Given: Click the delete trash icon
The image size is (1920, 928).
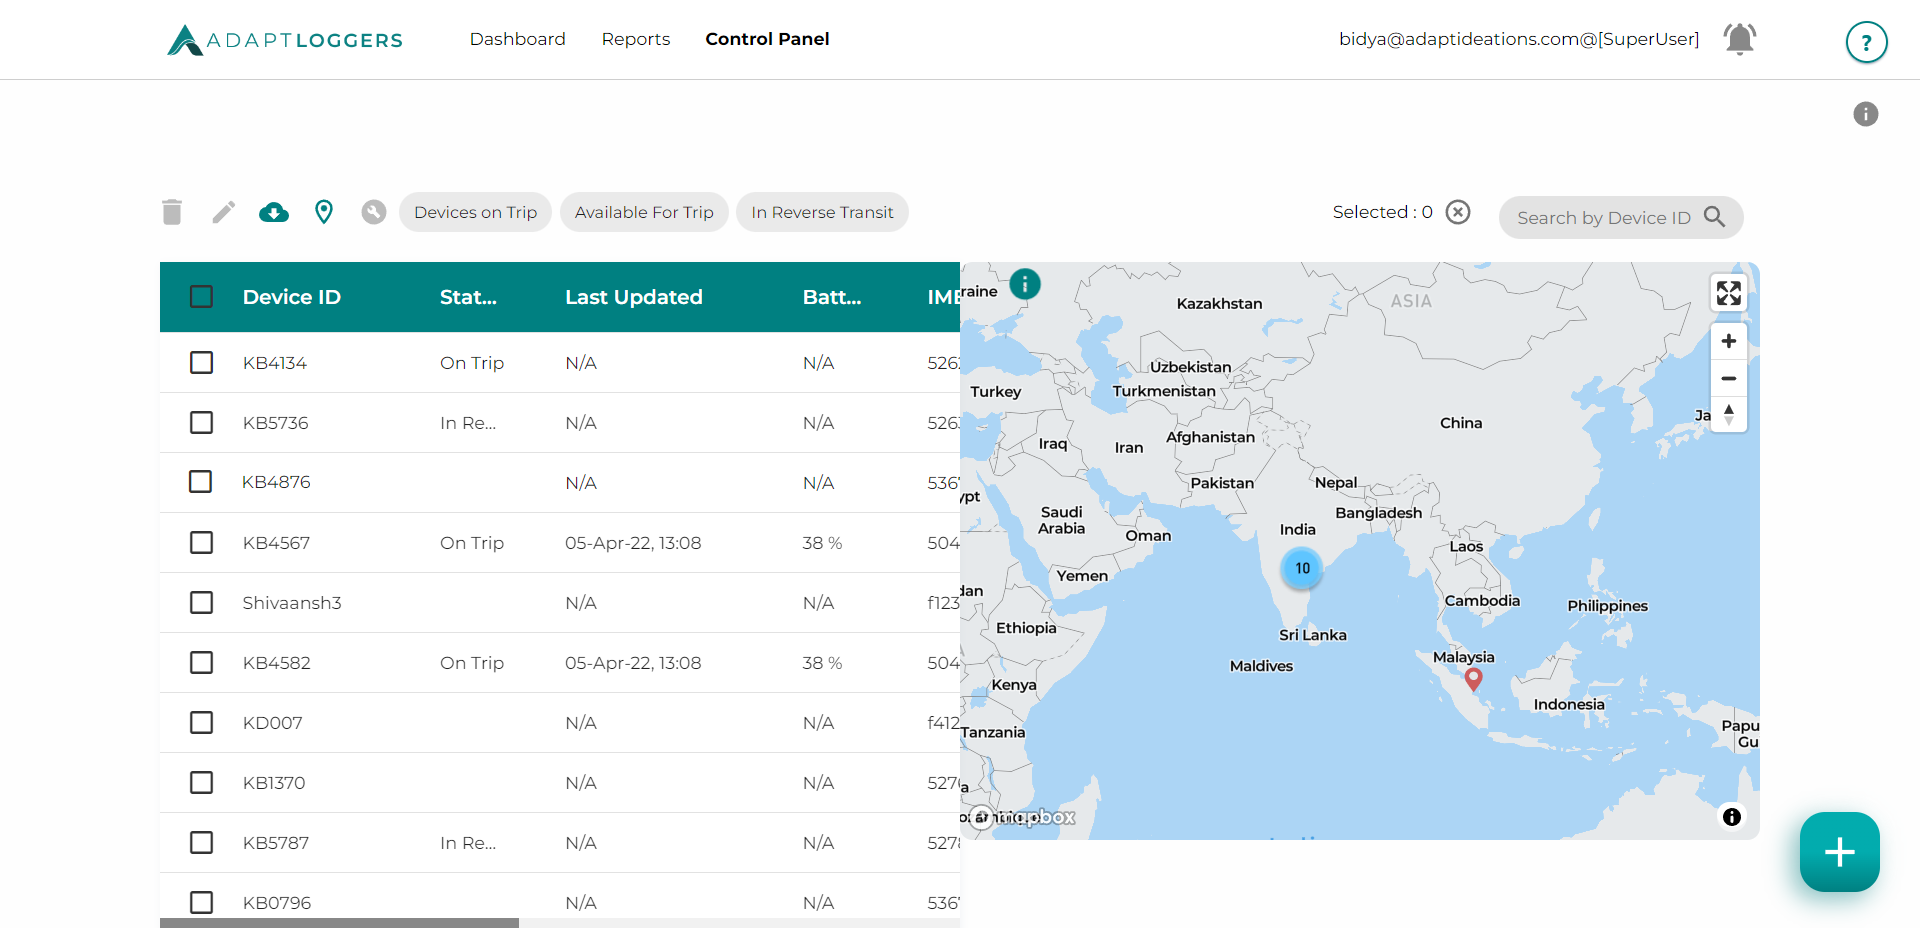Looking at the screenshot, I should [x=172, y=212].
